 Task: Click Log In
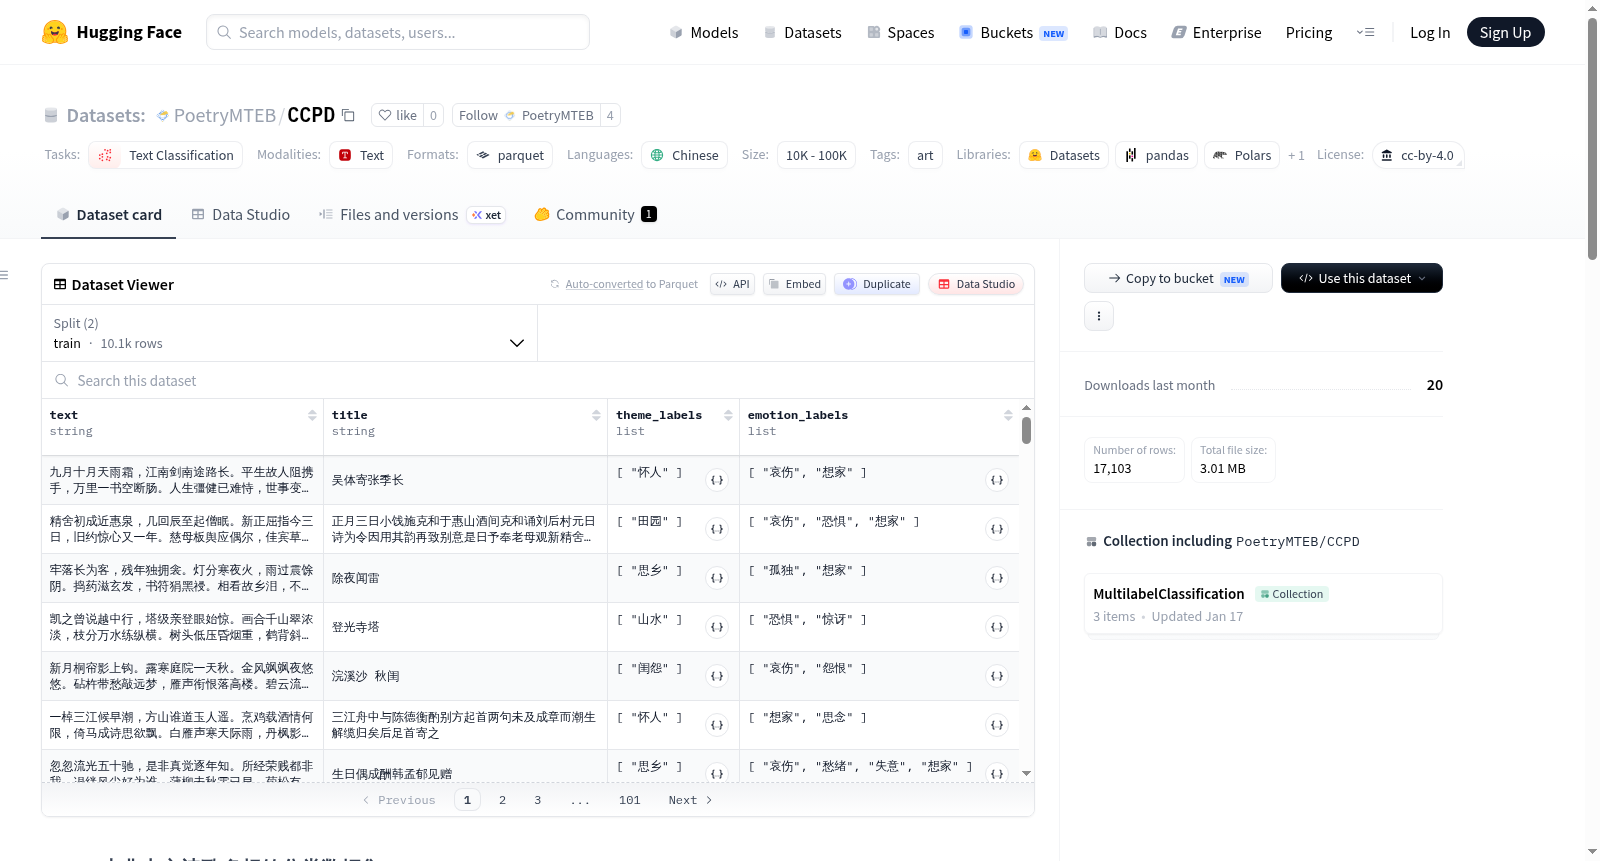click(1430, 32)
